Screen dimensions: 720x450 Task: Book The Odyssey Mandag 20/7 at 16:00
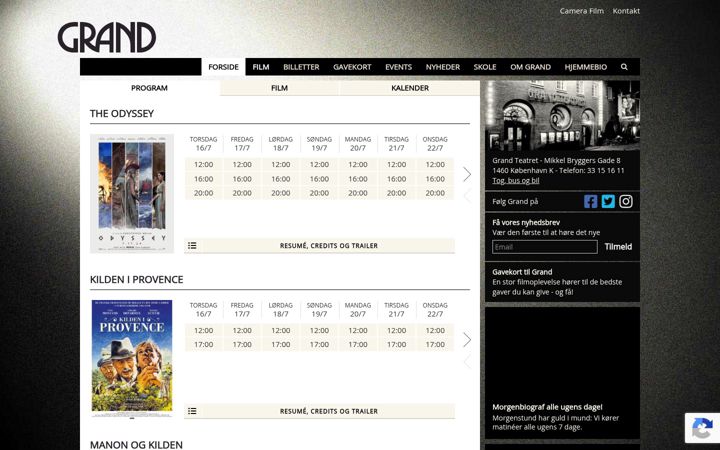pyautogui.click(x=358, y=179)
